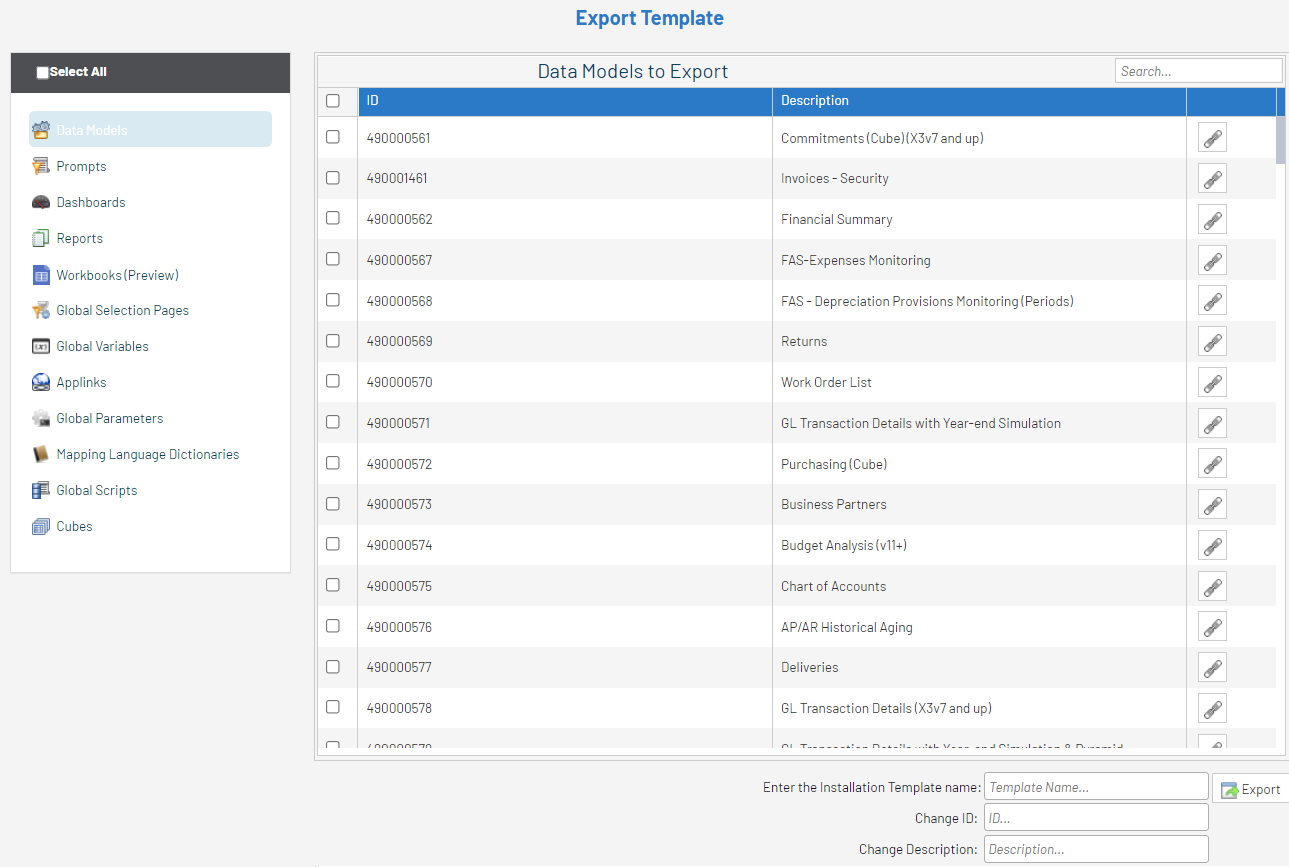This screenshot has width=1289, height=867.
Task: Open Mapping Language Dictionaries section
Action: [147, 455]
